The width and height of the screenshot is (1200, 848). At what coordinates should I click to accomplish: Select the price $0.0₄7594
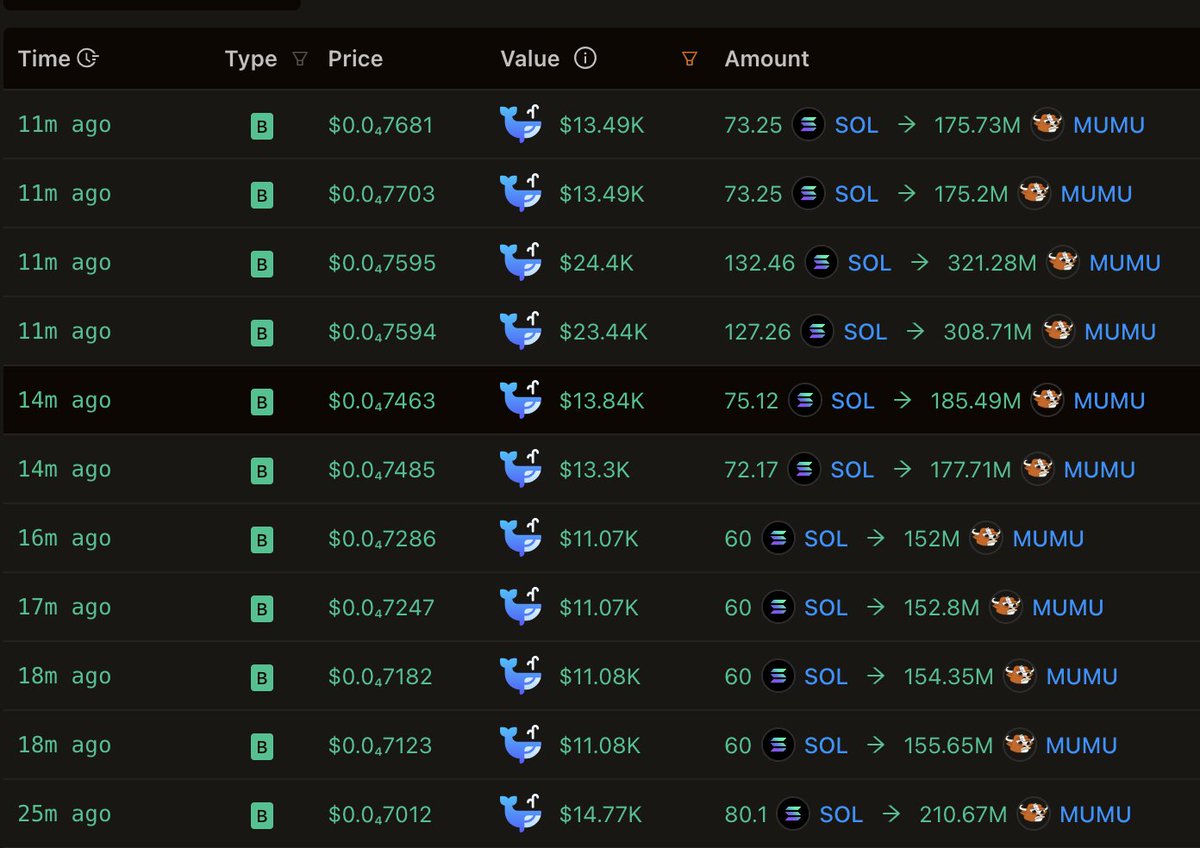tap(382, 332)
